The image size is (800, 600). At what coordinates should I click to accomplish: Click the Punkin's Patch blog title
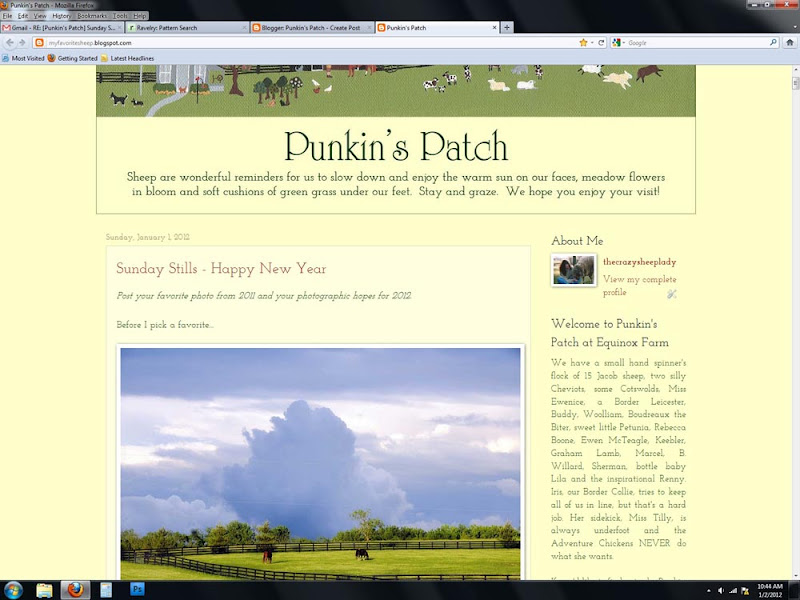click(396, 146)
